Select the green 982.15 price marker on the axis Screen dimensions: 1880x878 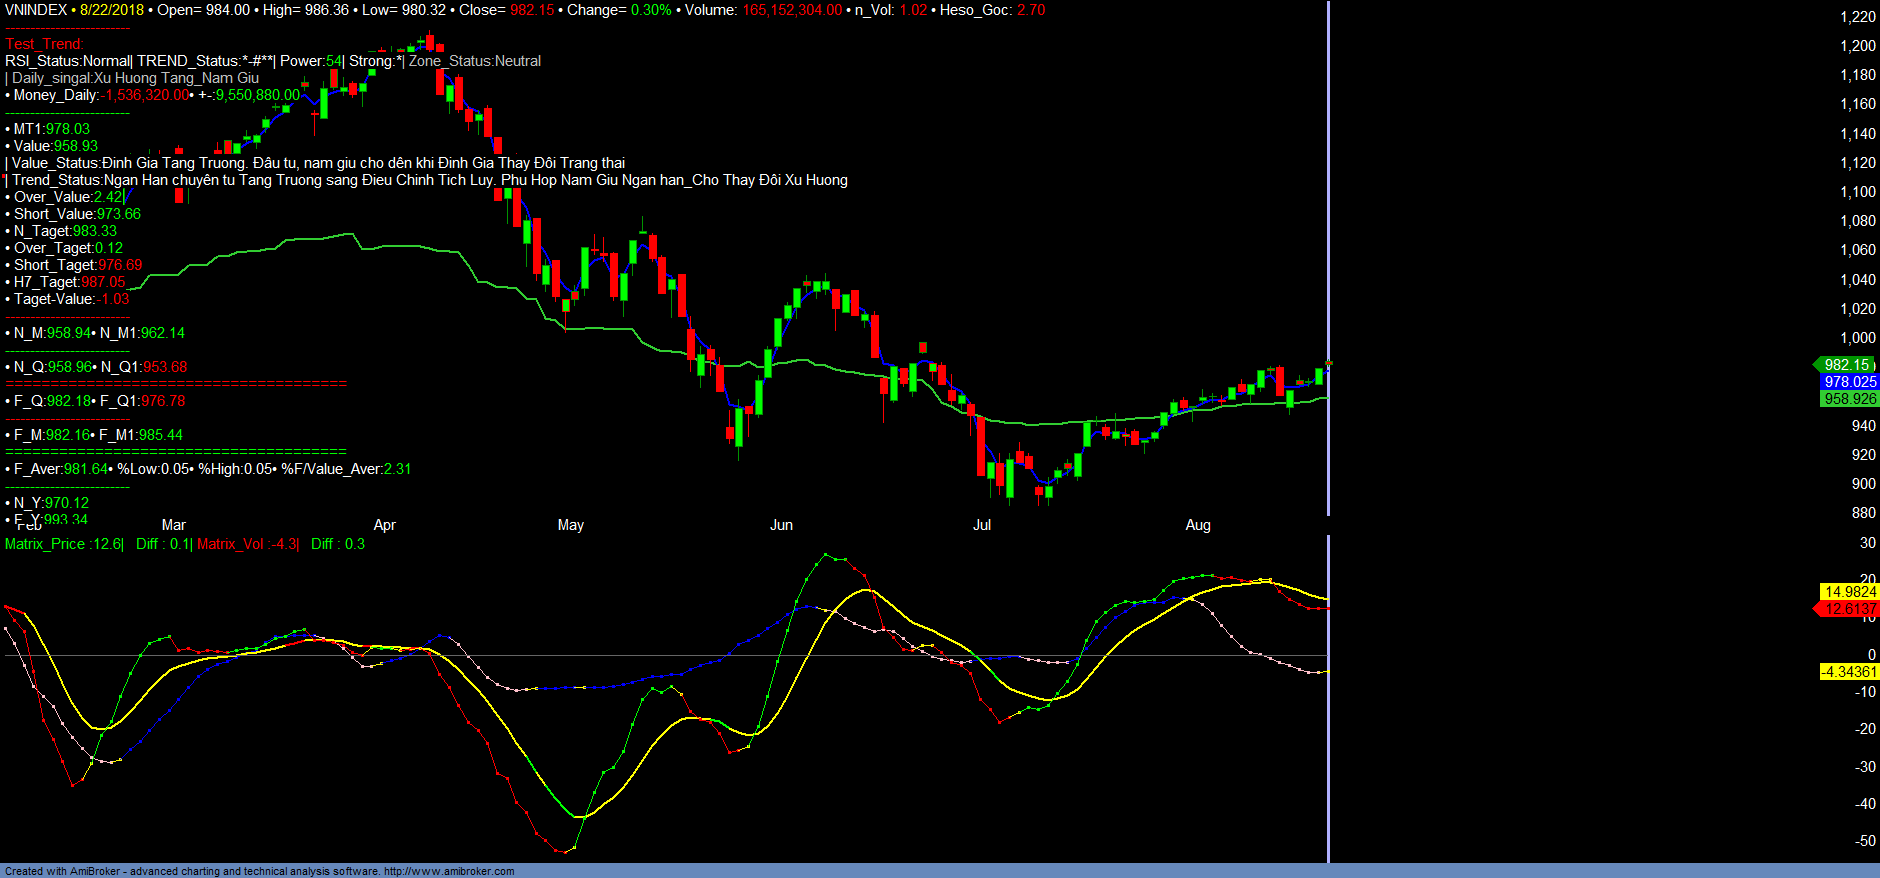coord(1846,365)
